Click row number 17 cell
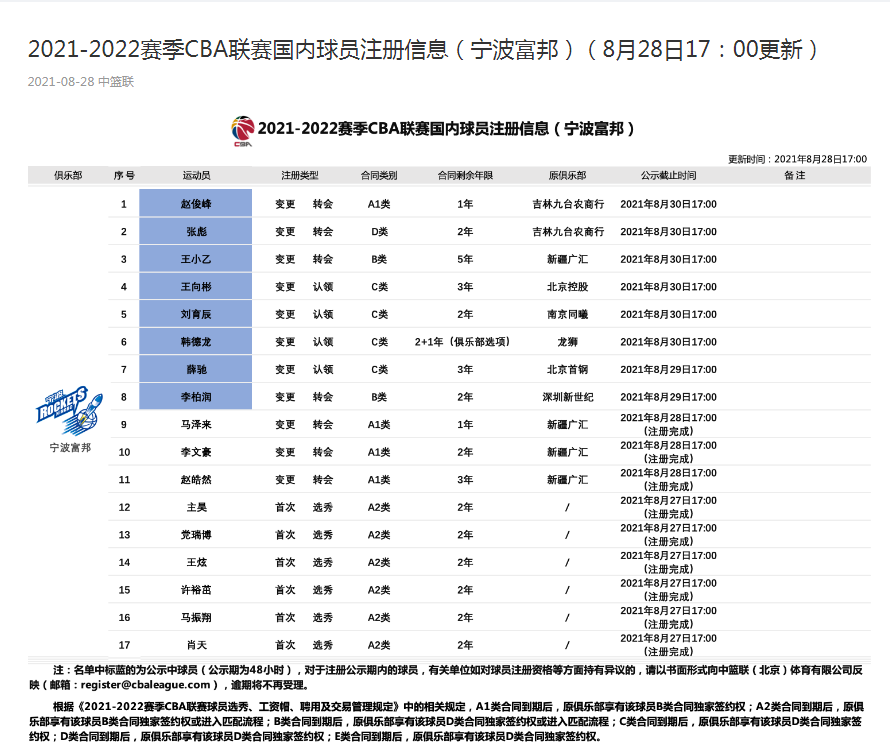 (x=124, y=645)
